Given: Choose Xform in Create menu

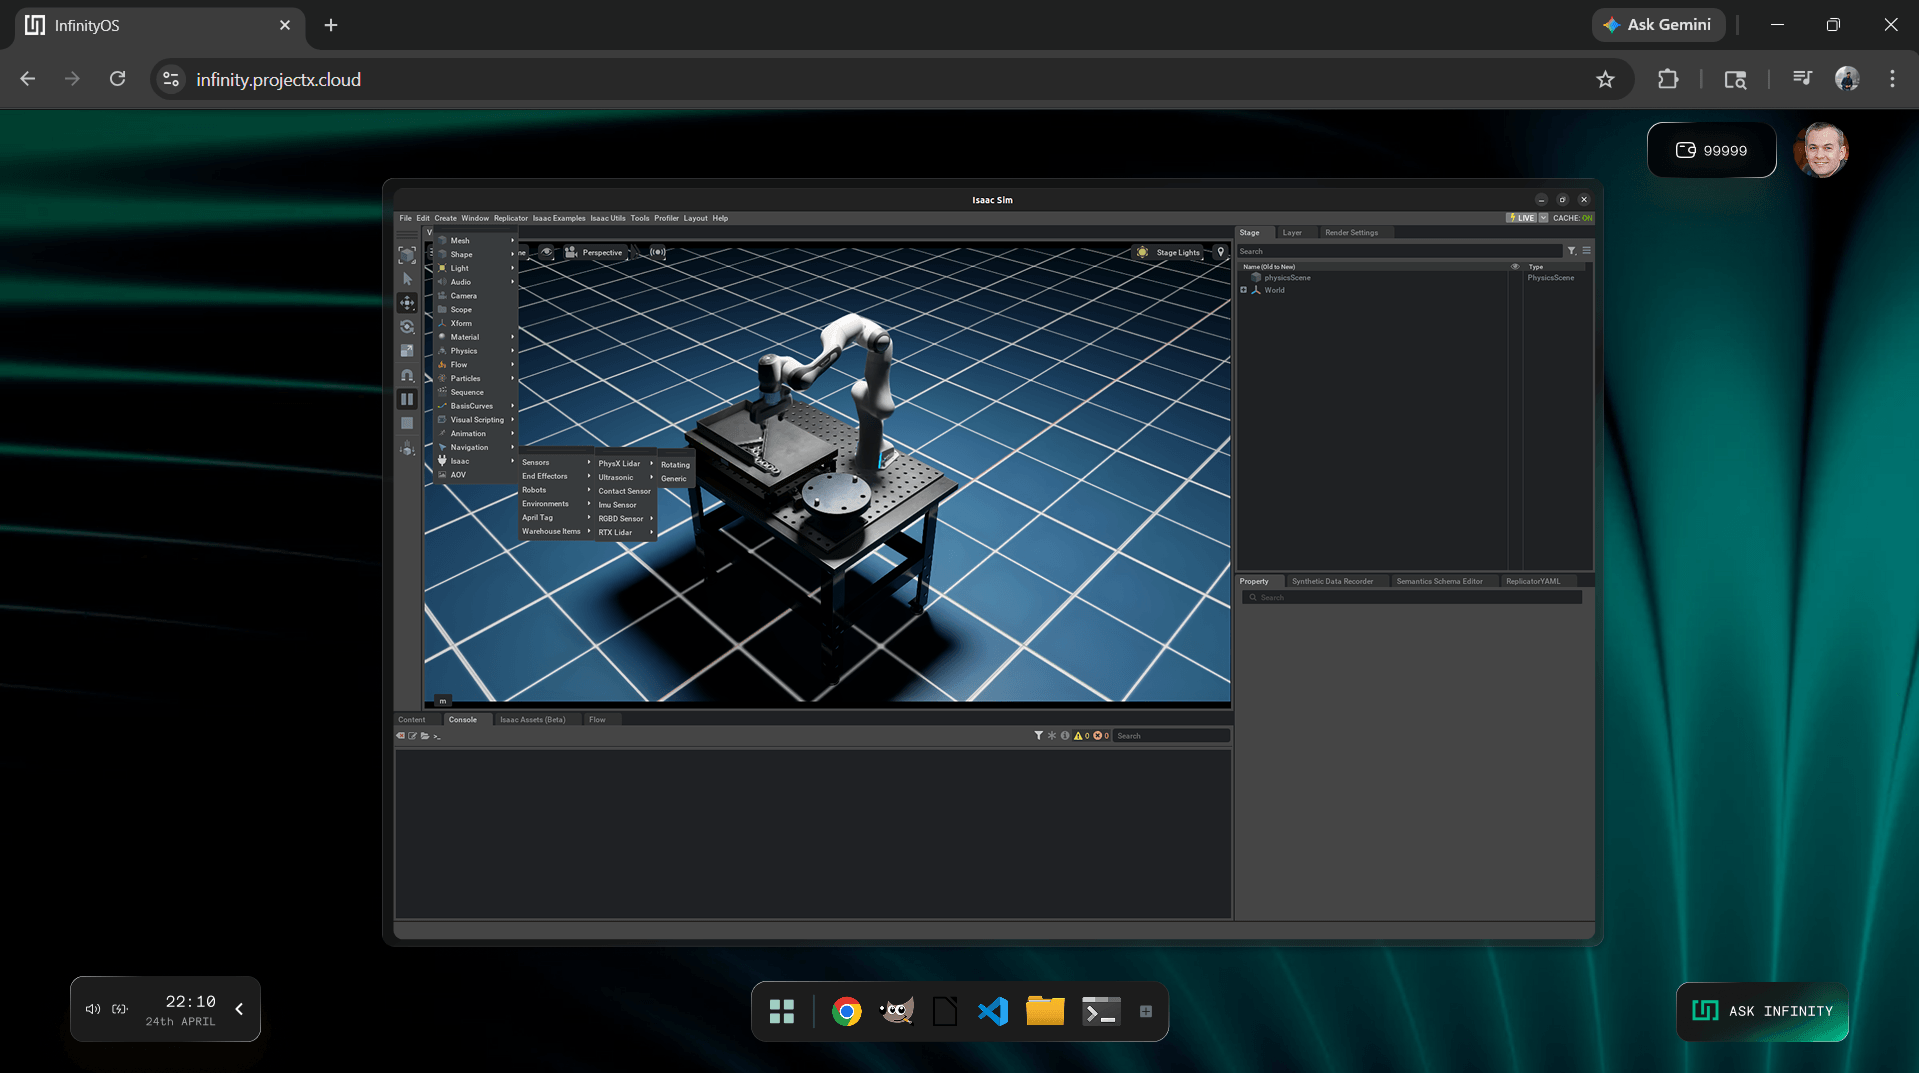Looking at the screenshot, I should [x=476, y=324].
